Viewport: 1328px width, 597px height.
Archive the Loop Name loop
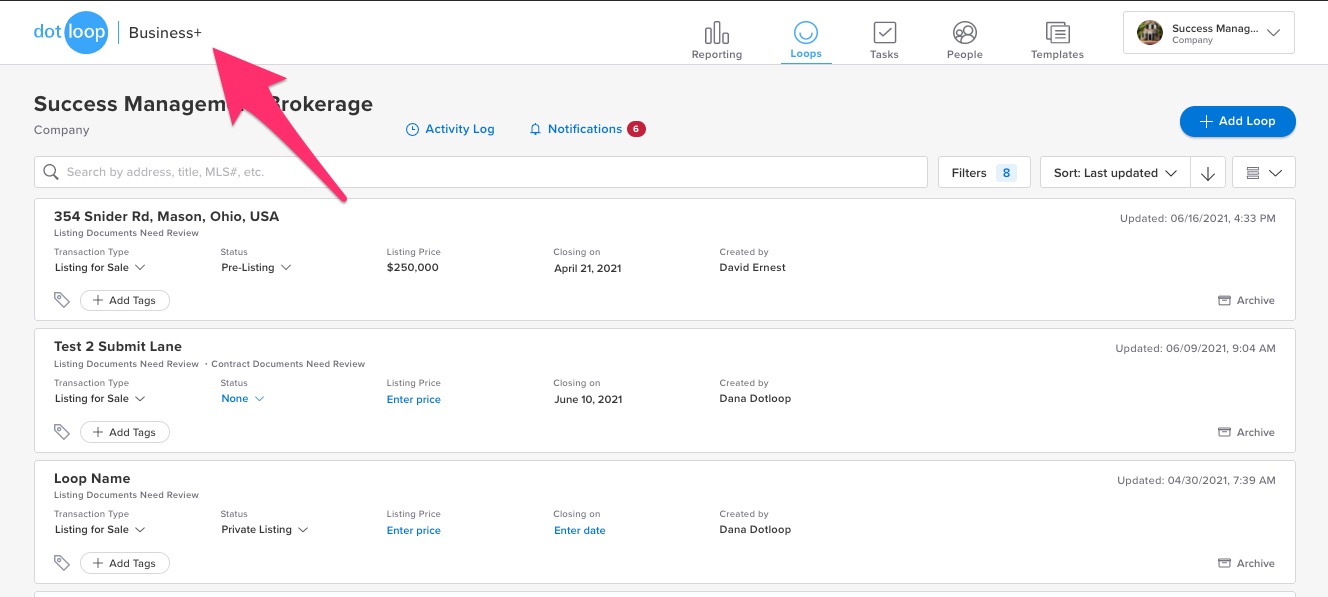point(1246,562)
